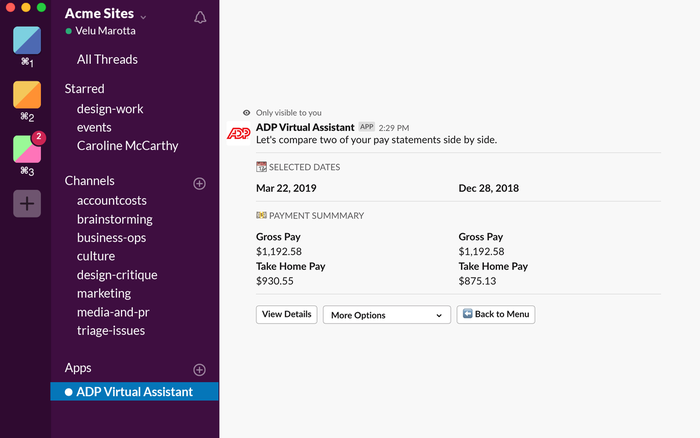Click Gross Pay label under Dec 28, 2018
Screen dimensions: 700x438
[481, 237]
